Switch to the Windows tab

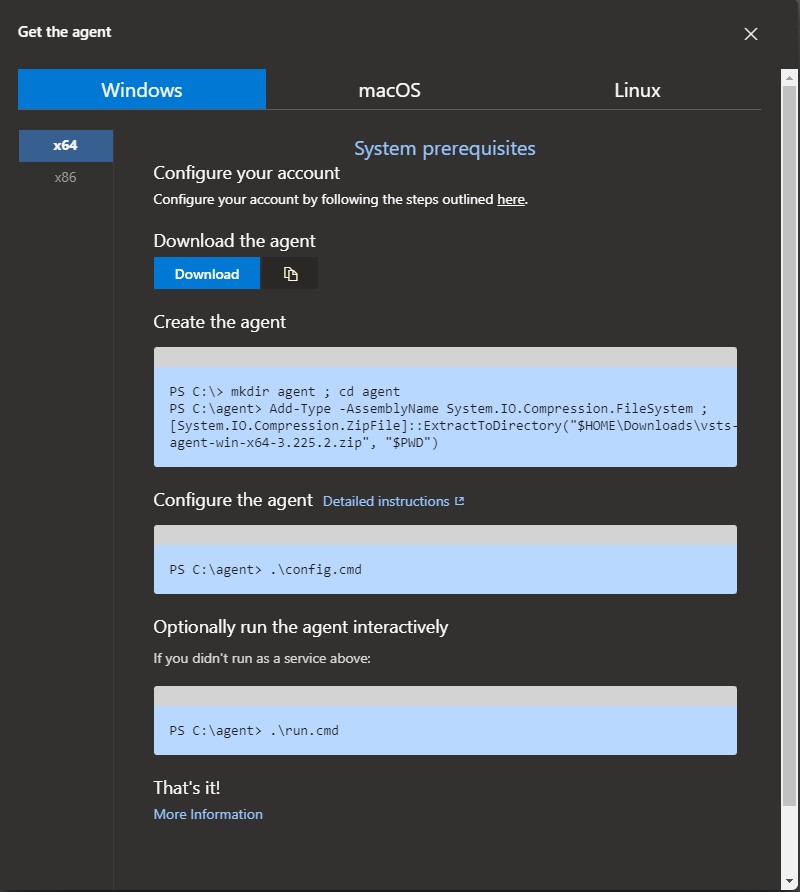(x=142, y=89)
